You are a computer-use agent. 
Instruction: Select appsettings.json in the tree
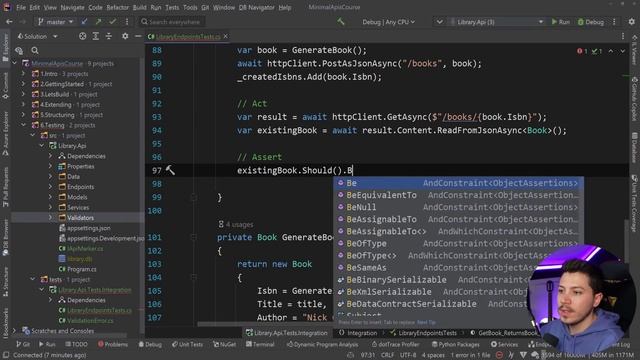[88, 228]
